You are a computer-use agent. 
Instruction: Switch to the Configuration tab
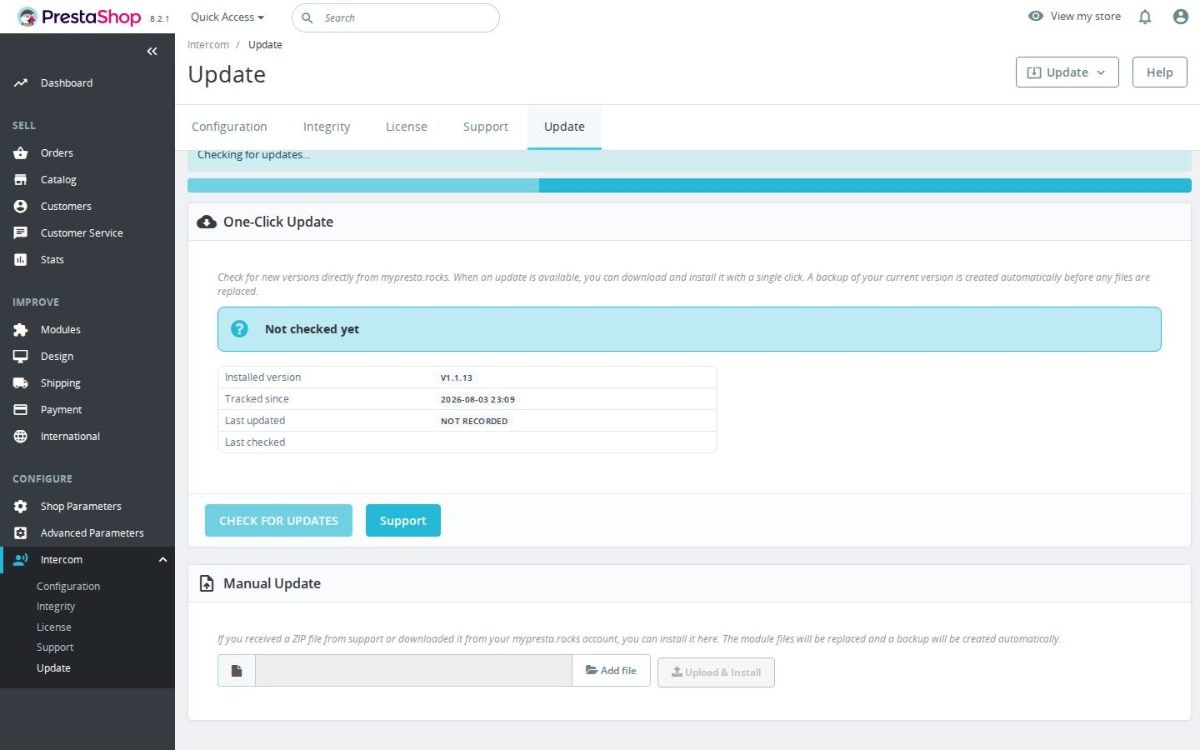click(x=229, y=127)
